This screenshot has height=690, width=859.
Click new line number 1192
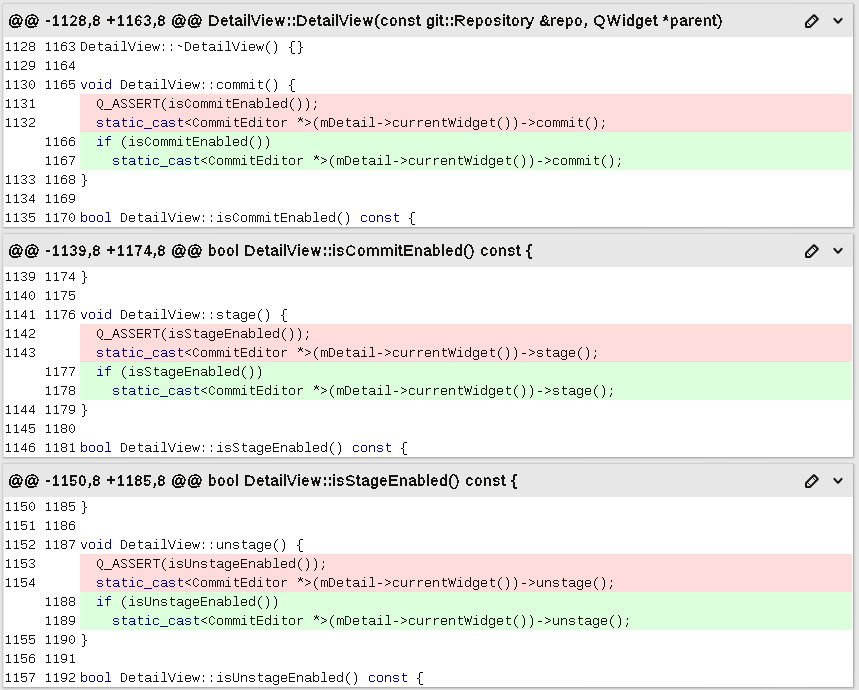click(60, 678)
